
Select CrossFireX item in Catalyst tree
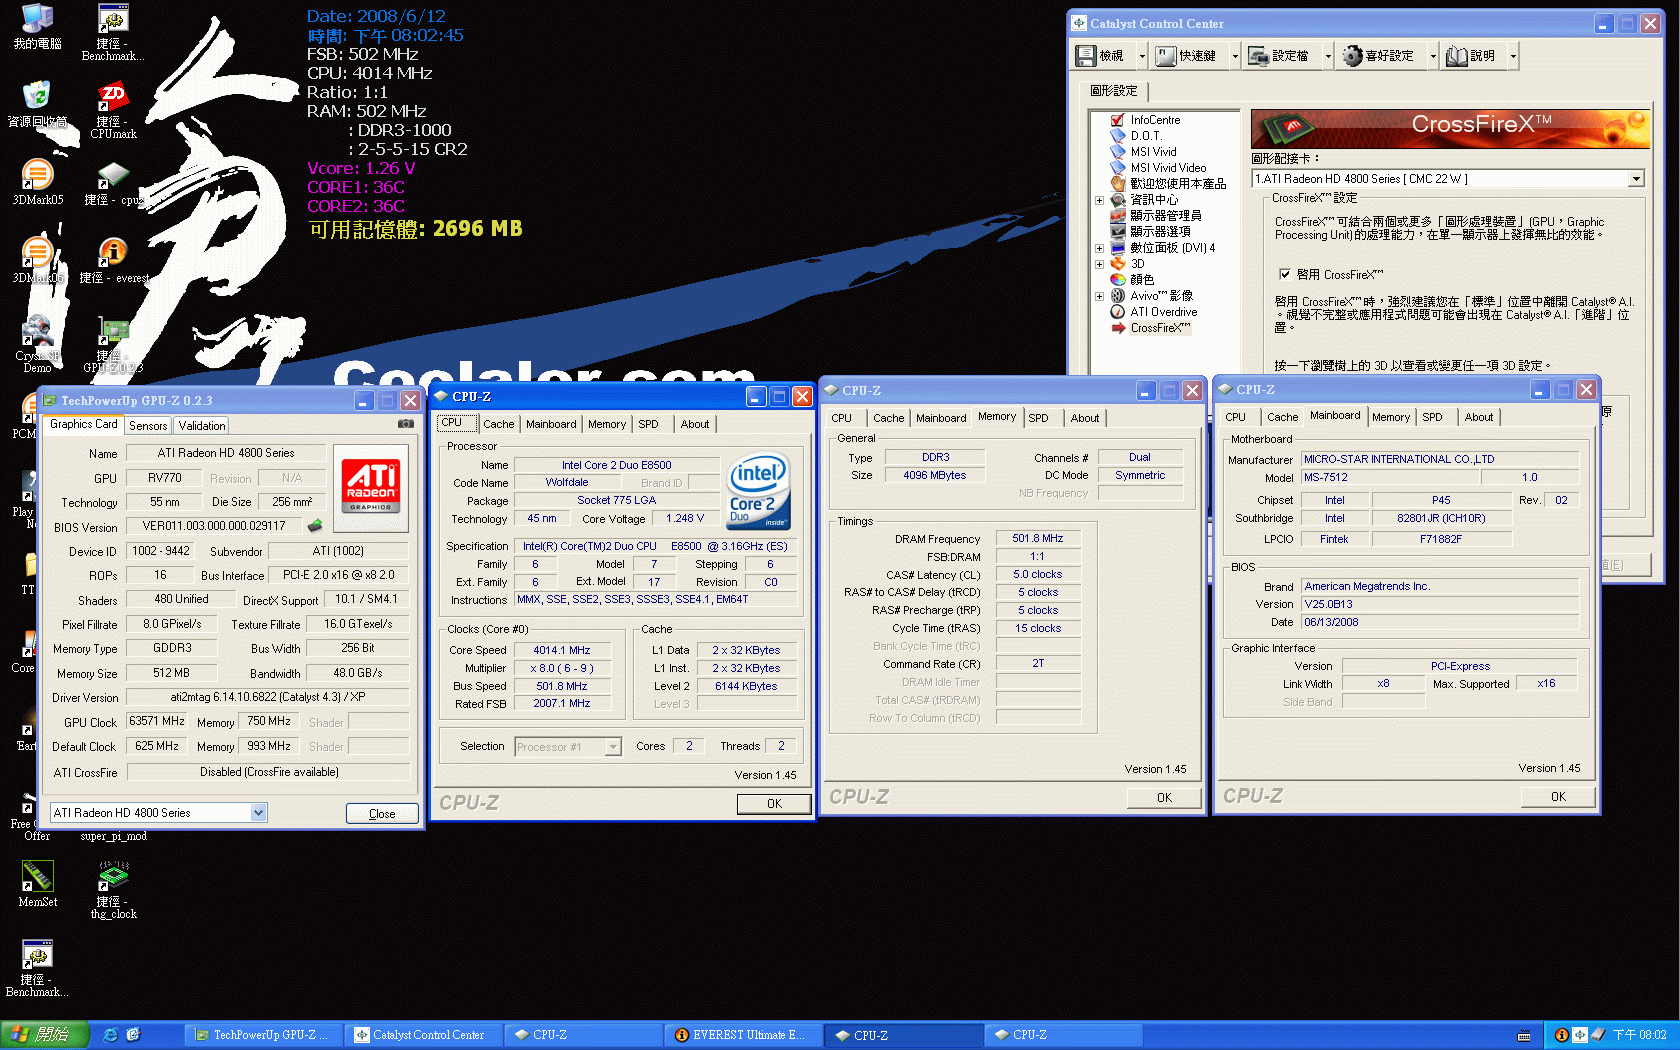point(1160,328)
